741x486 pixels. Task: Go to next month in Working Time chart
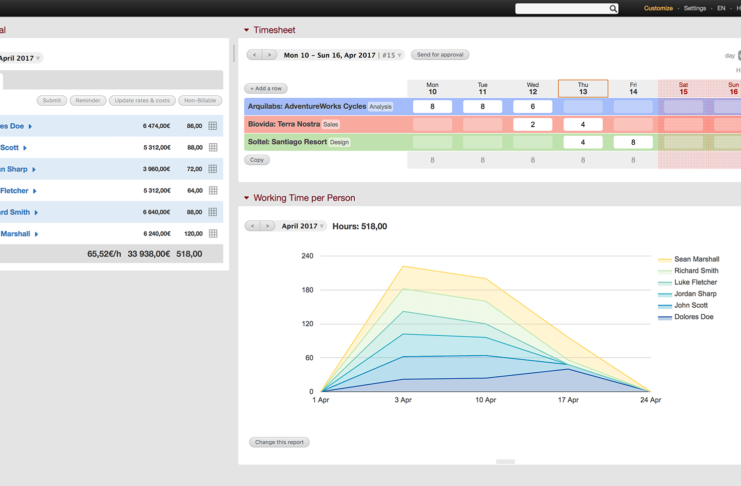268,226
